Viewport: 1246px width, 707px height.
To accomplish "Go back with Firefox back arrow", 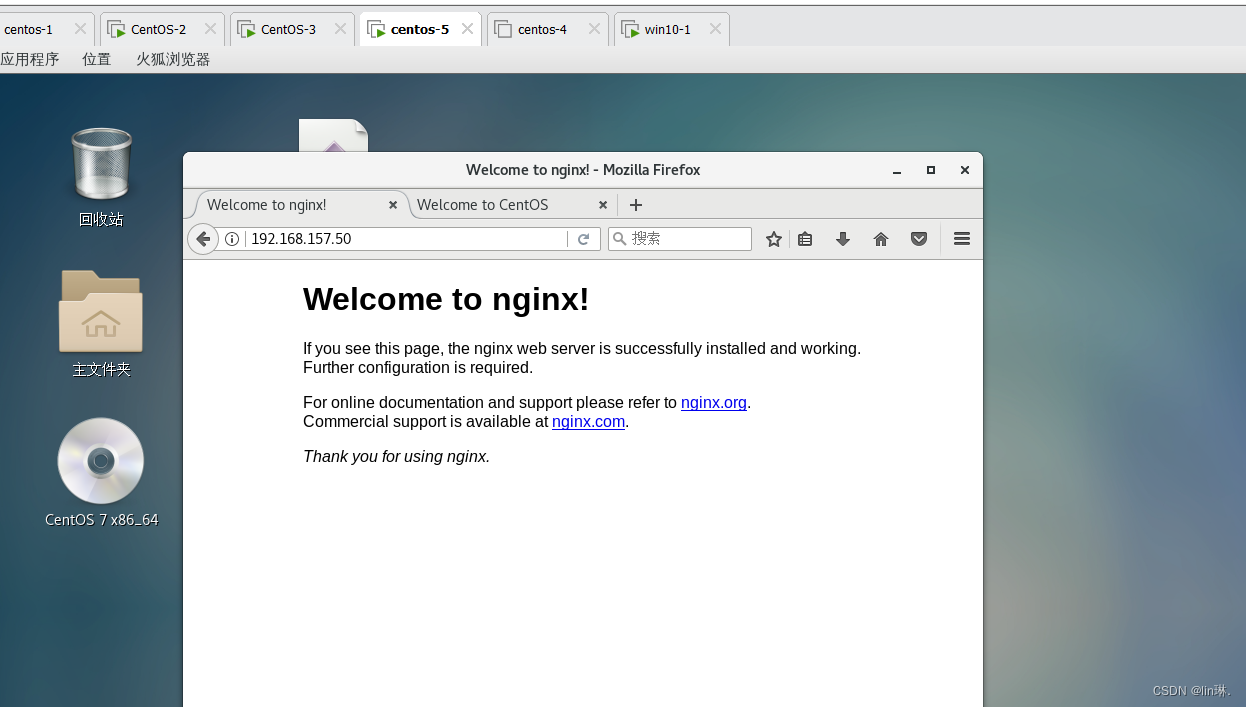I will point(203,239).
